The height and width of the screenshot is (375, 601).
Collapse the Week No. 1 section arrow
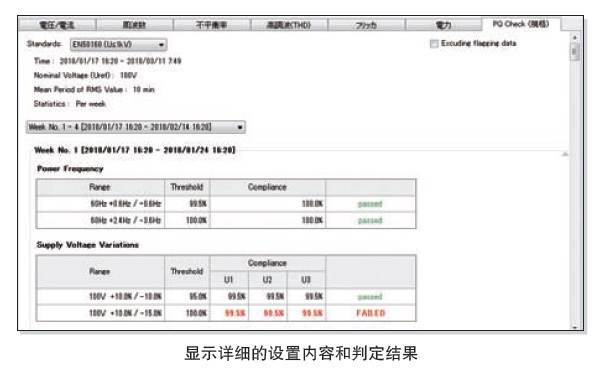[x=565, y=154]
